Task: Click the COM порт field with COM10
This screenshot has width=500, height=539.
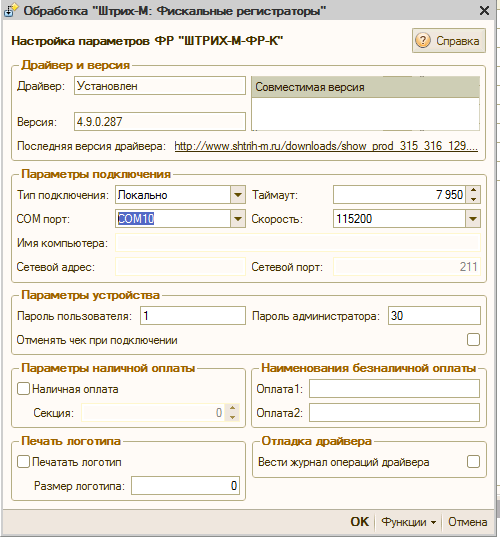Action: pos(173,219)
